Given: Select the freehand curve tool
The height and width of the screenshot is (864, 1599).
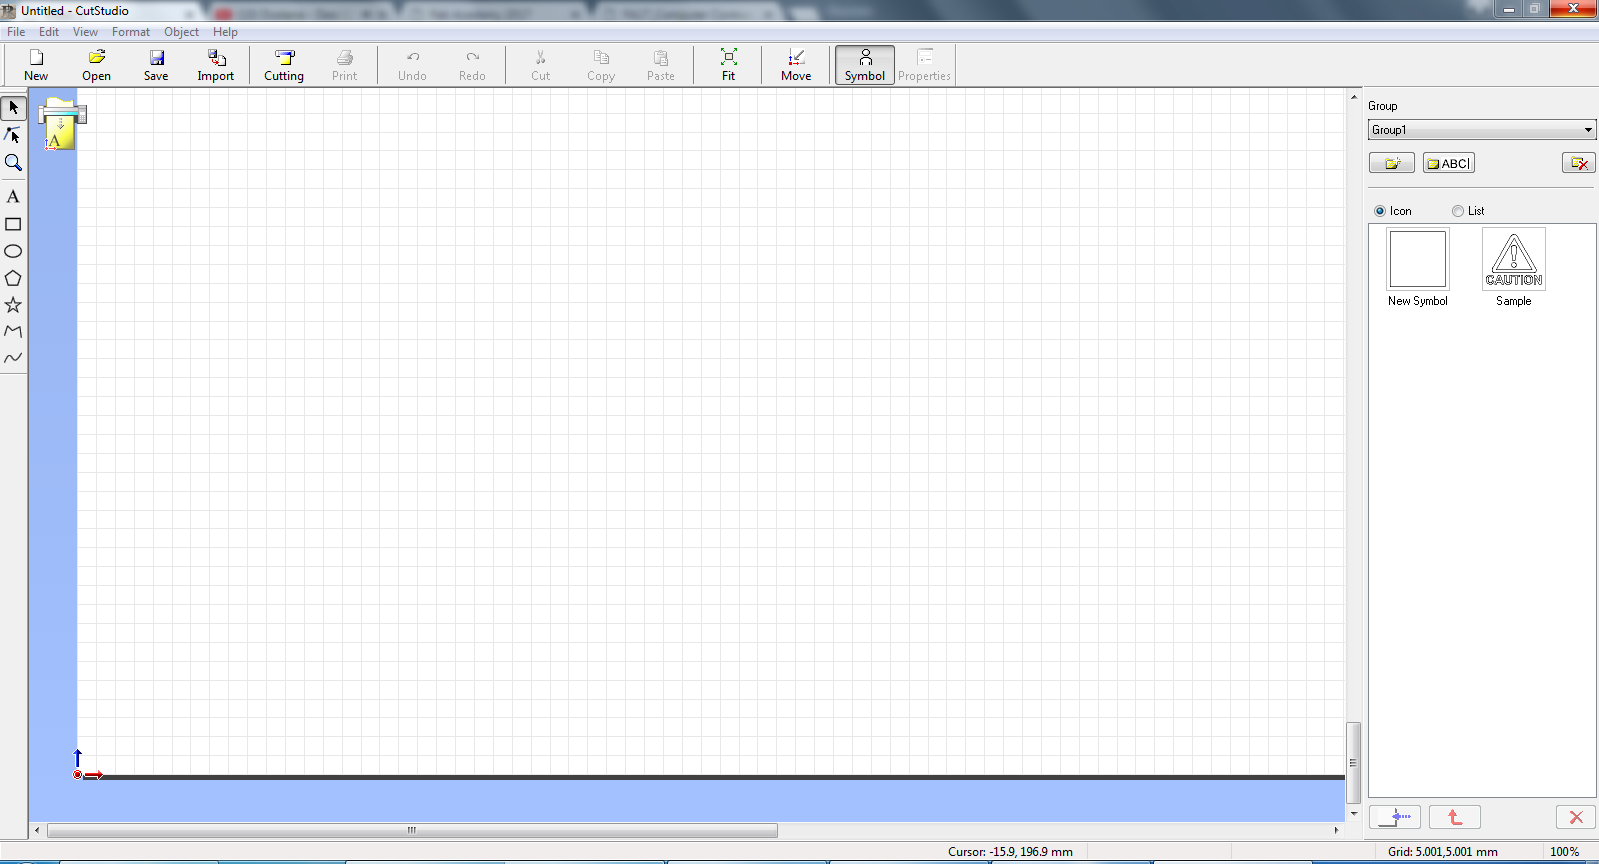Looking at the screenshot, I should 13,358.
